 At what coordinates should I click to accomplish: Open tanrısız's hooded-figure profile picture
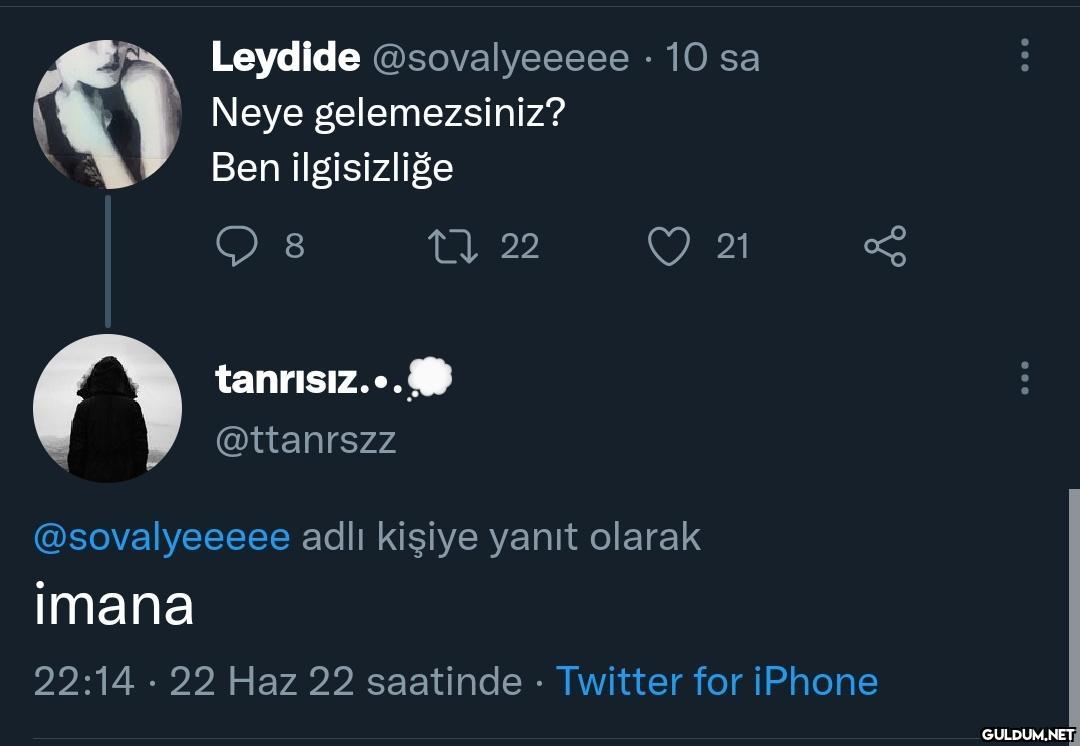point(107,408)
